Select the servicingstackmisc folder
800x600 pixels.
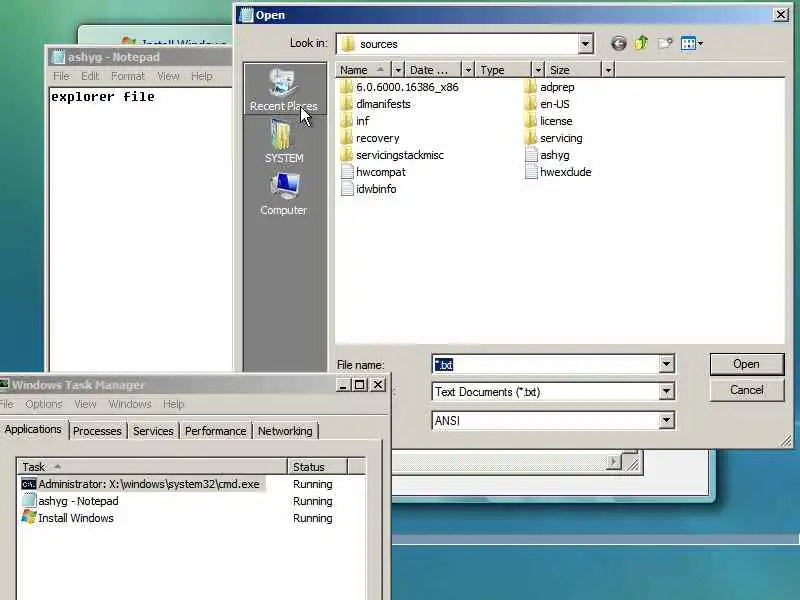(x=392, y=155)
